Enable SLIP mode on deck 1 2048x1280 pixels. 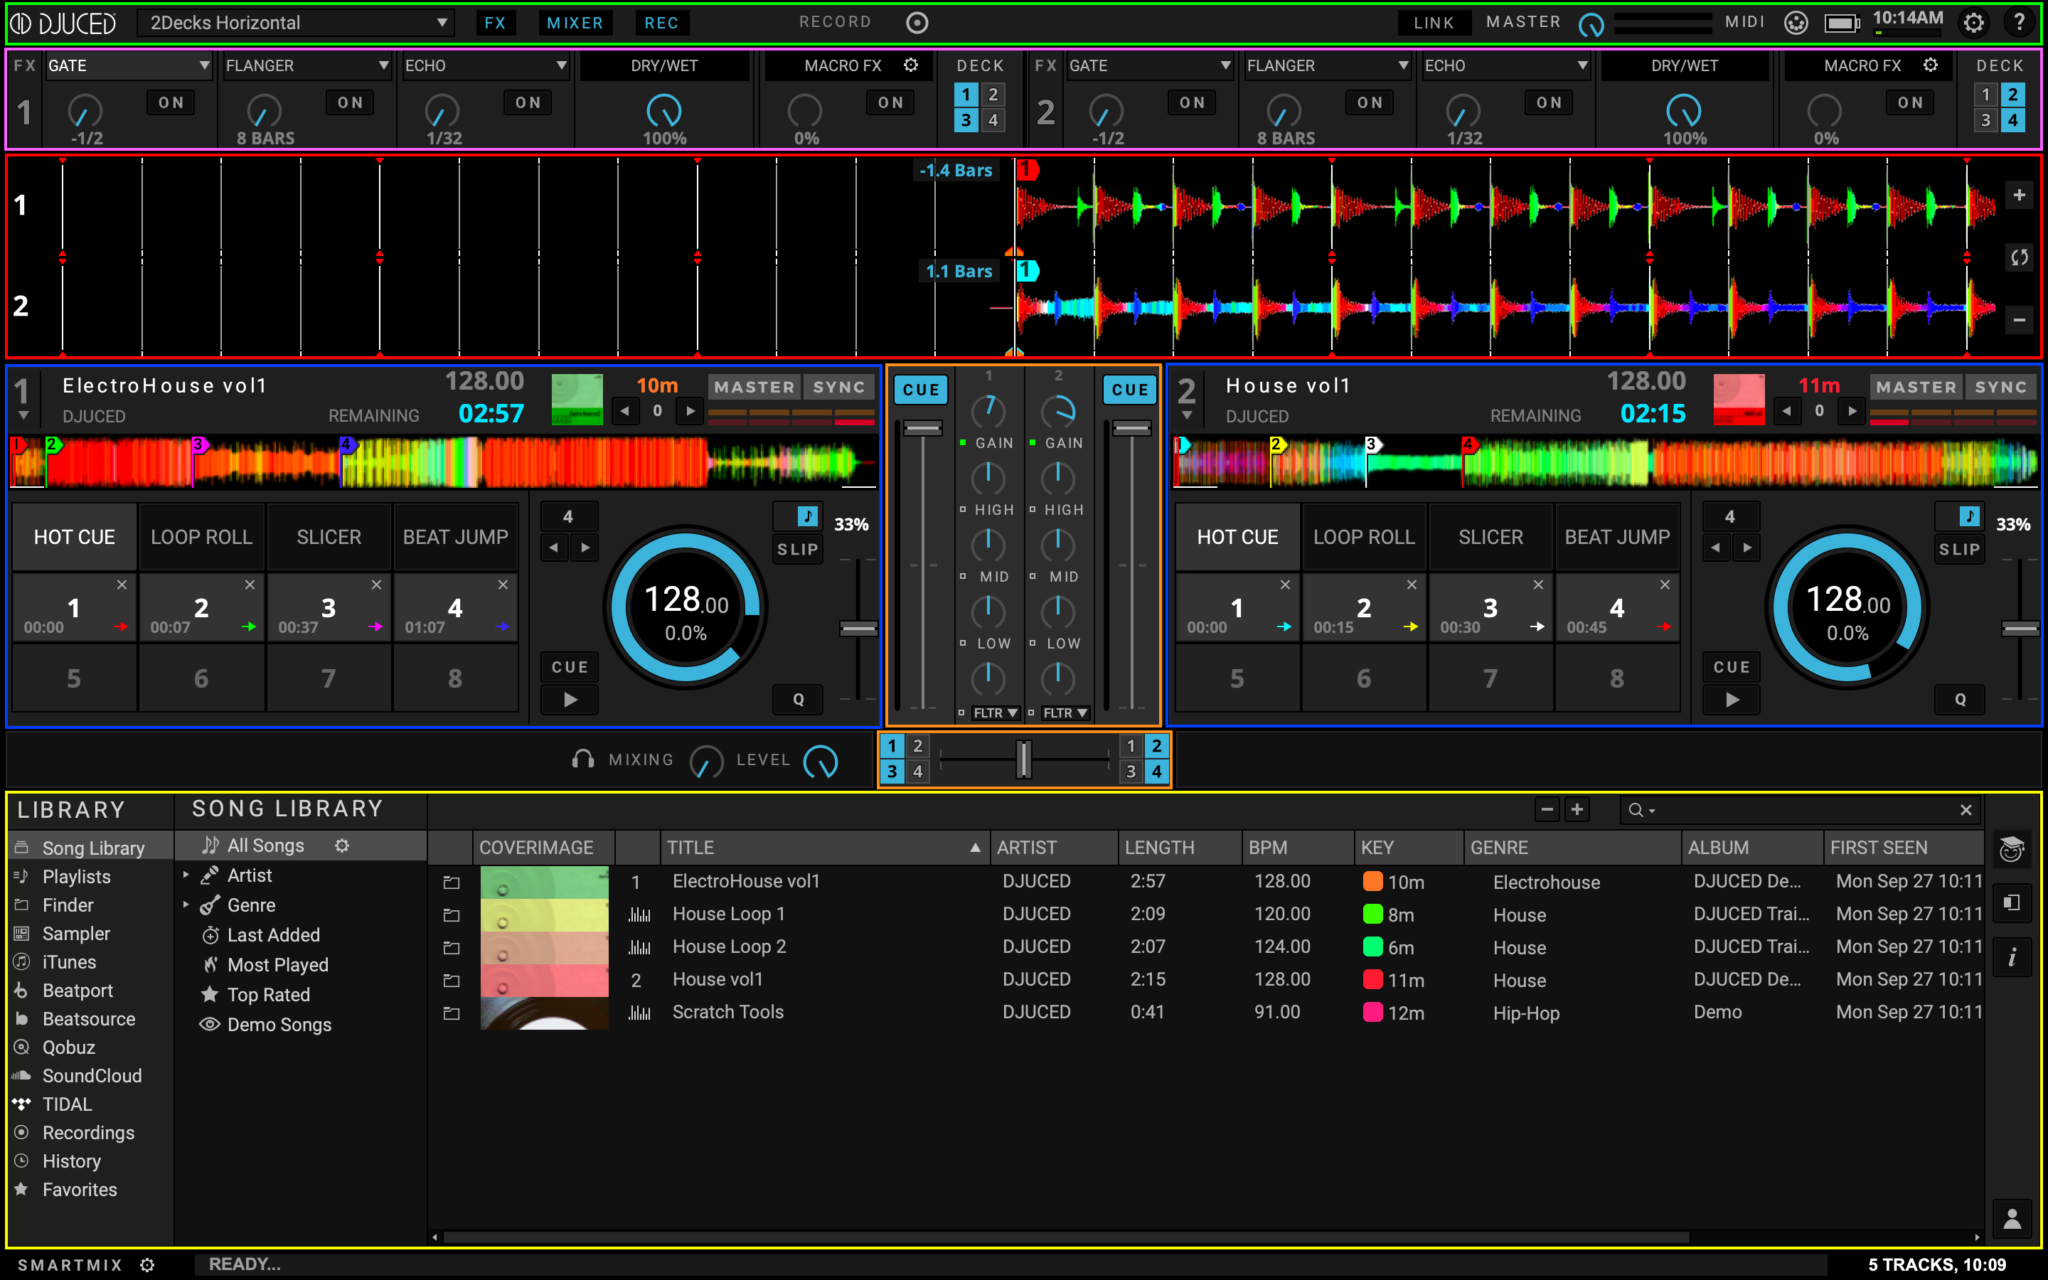pos(797,549)
